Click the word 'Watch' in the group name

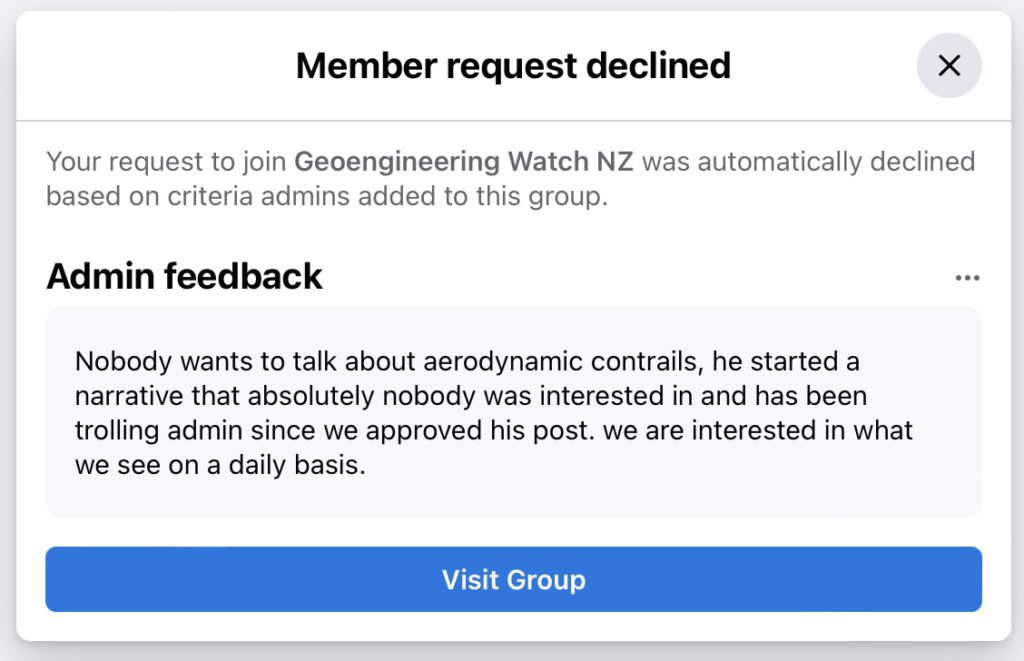[548, 161]
